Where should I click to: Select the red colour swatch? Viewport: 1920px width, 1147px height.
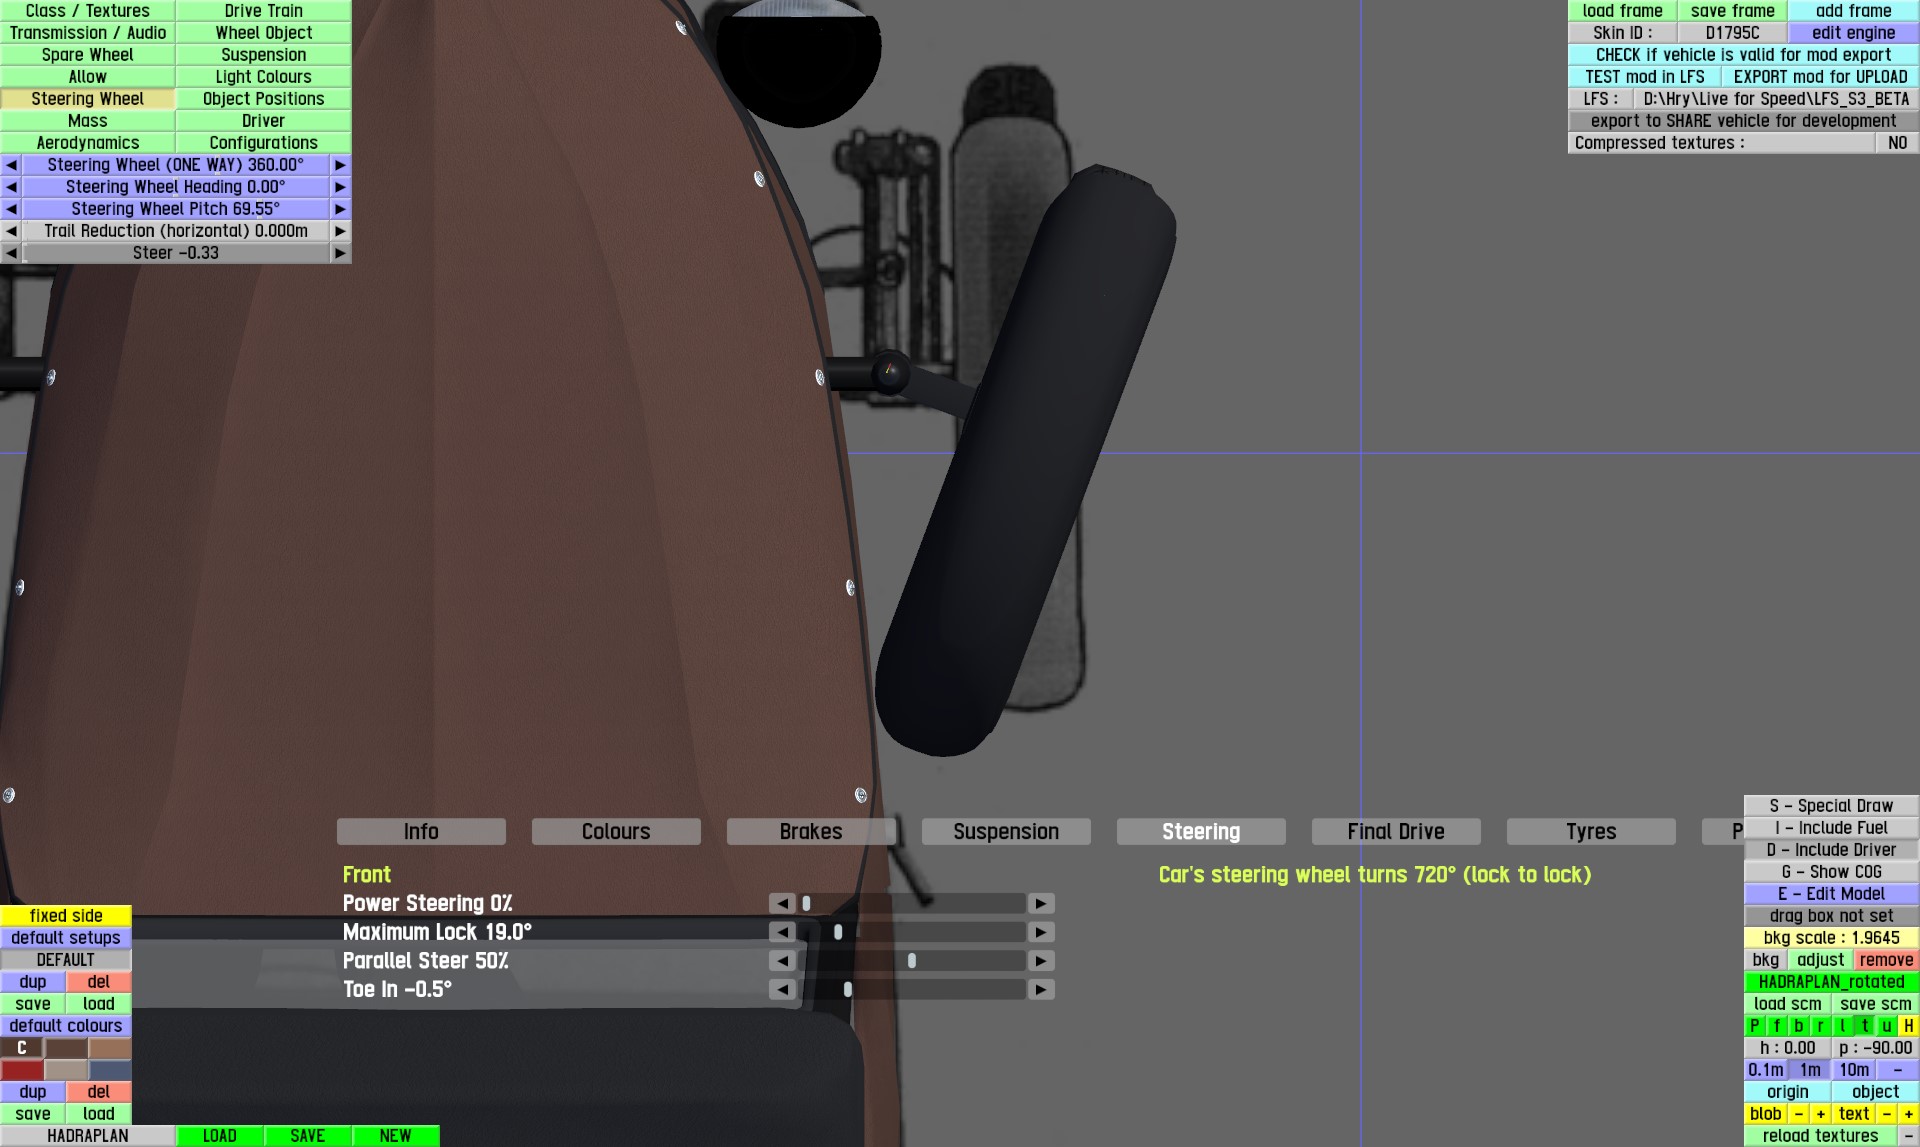pos(22,1070)
